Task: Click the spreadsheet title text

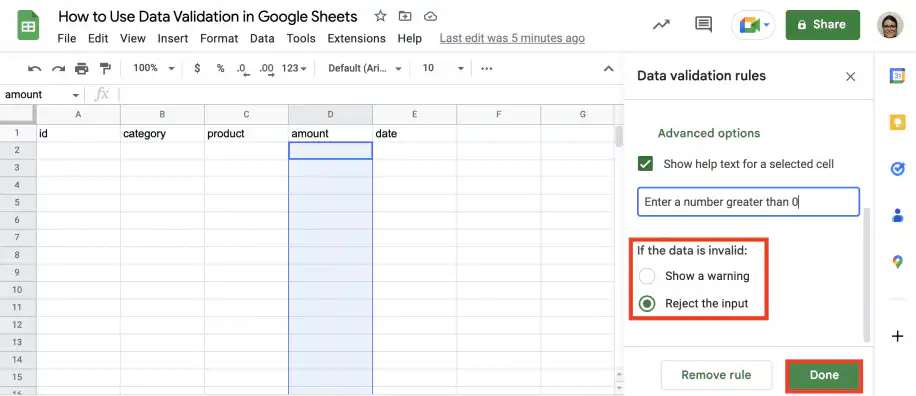Action: 207,16
